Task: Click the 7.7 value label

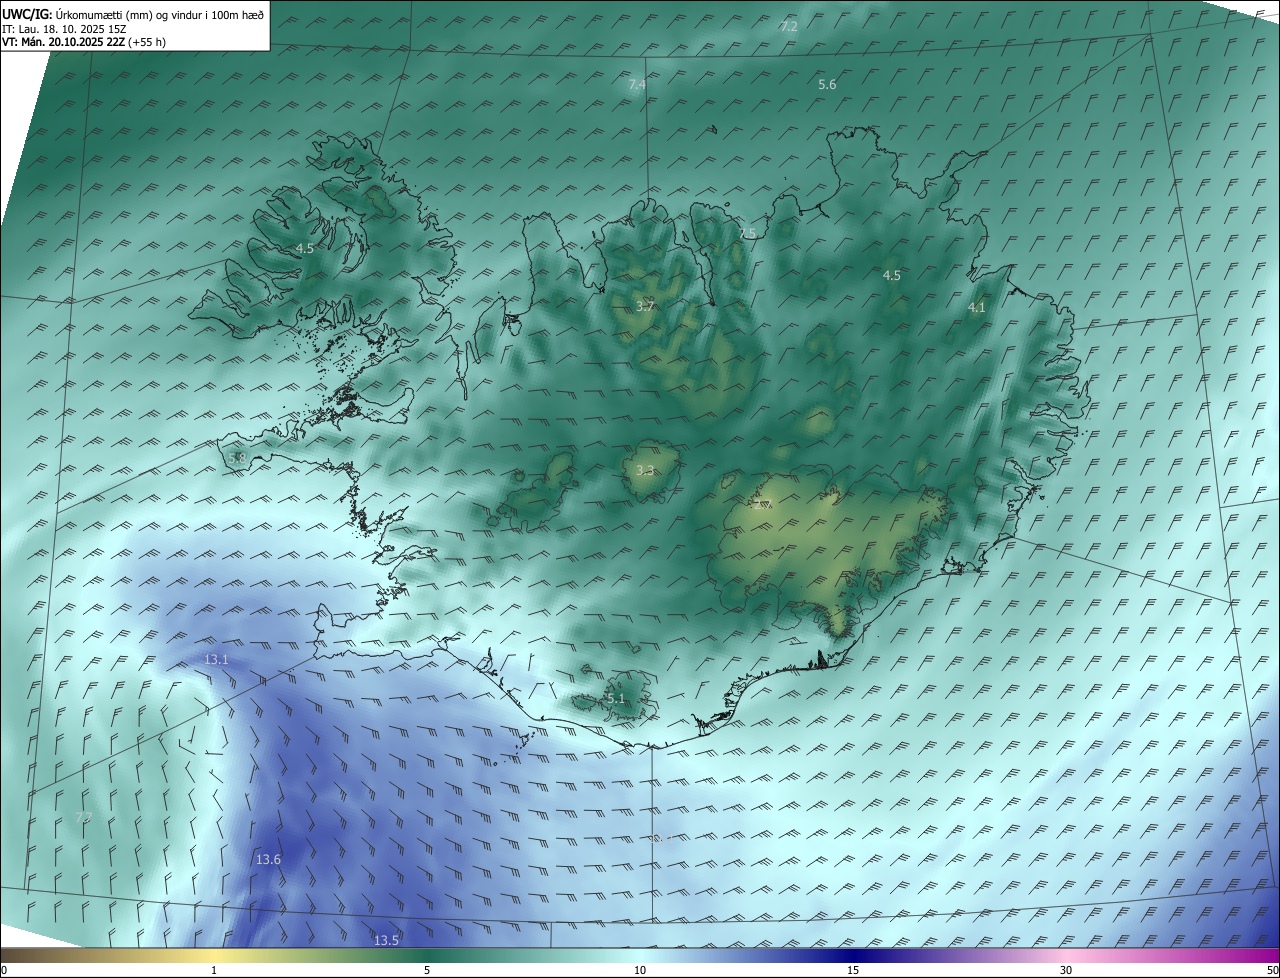Action: [84, 817]
